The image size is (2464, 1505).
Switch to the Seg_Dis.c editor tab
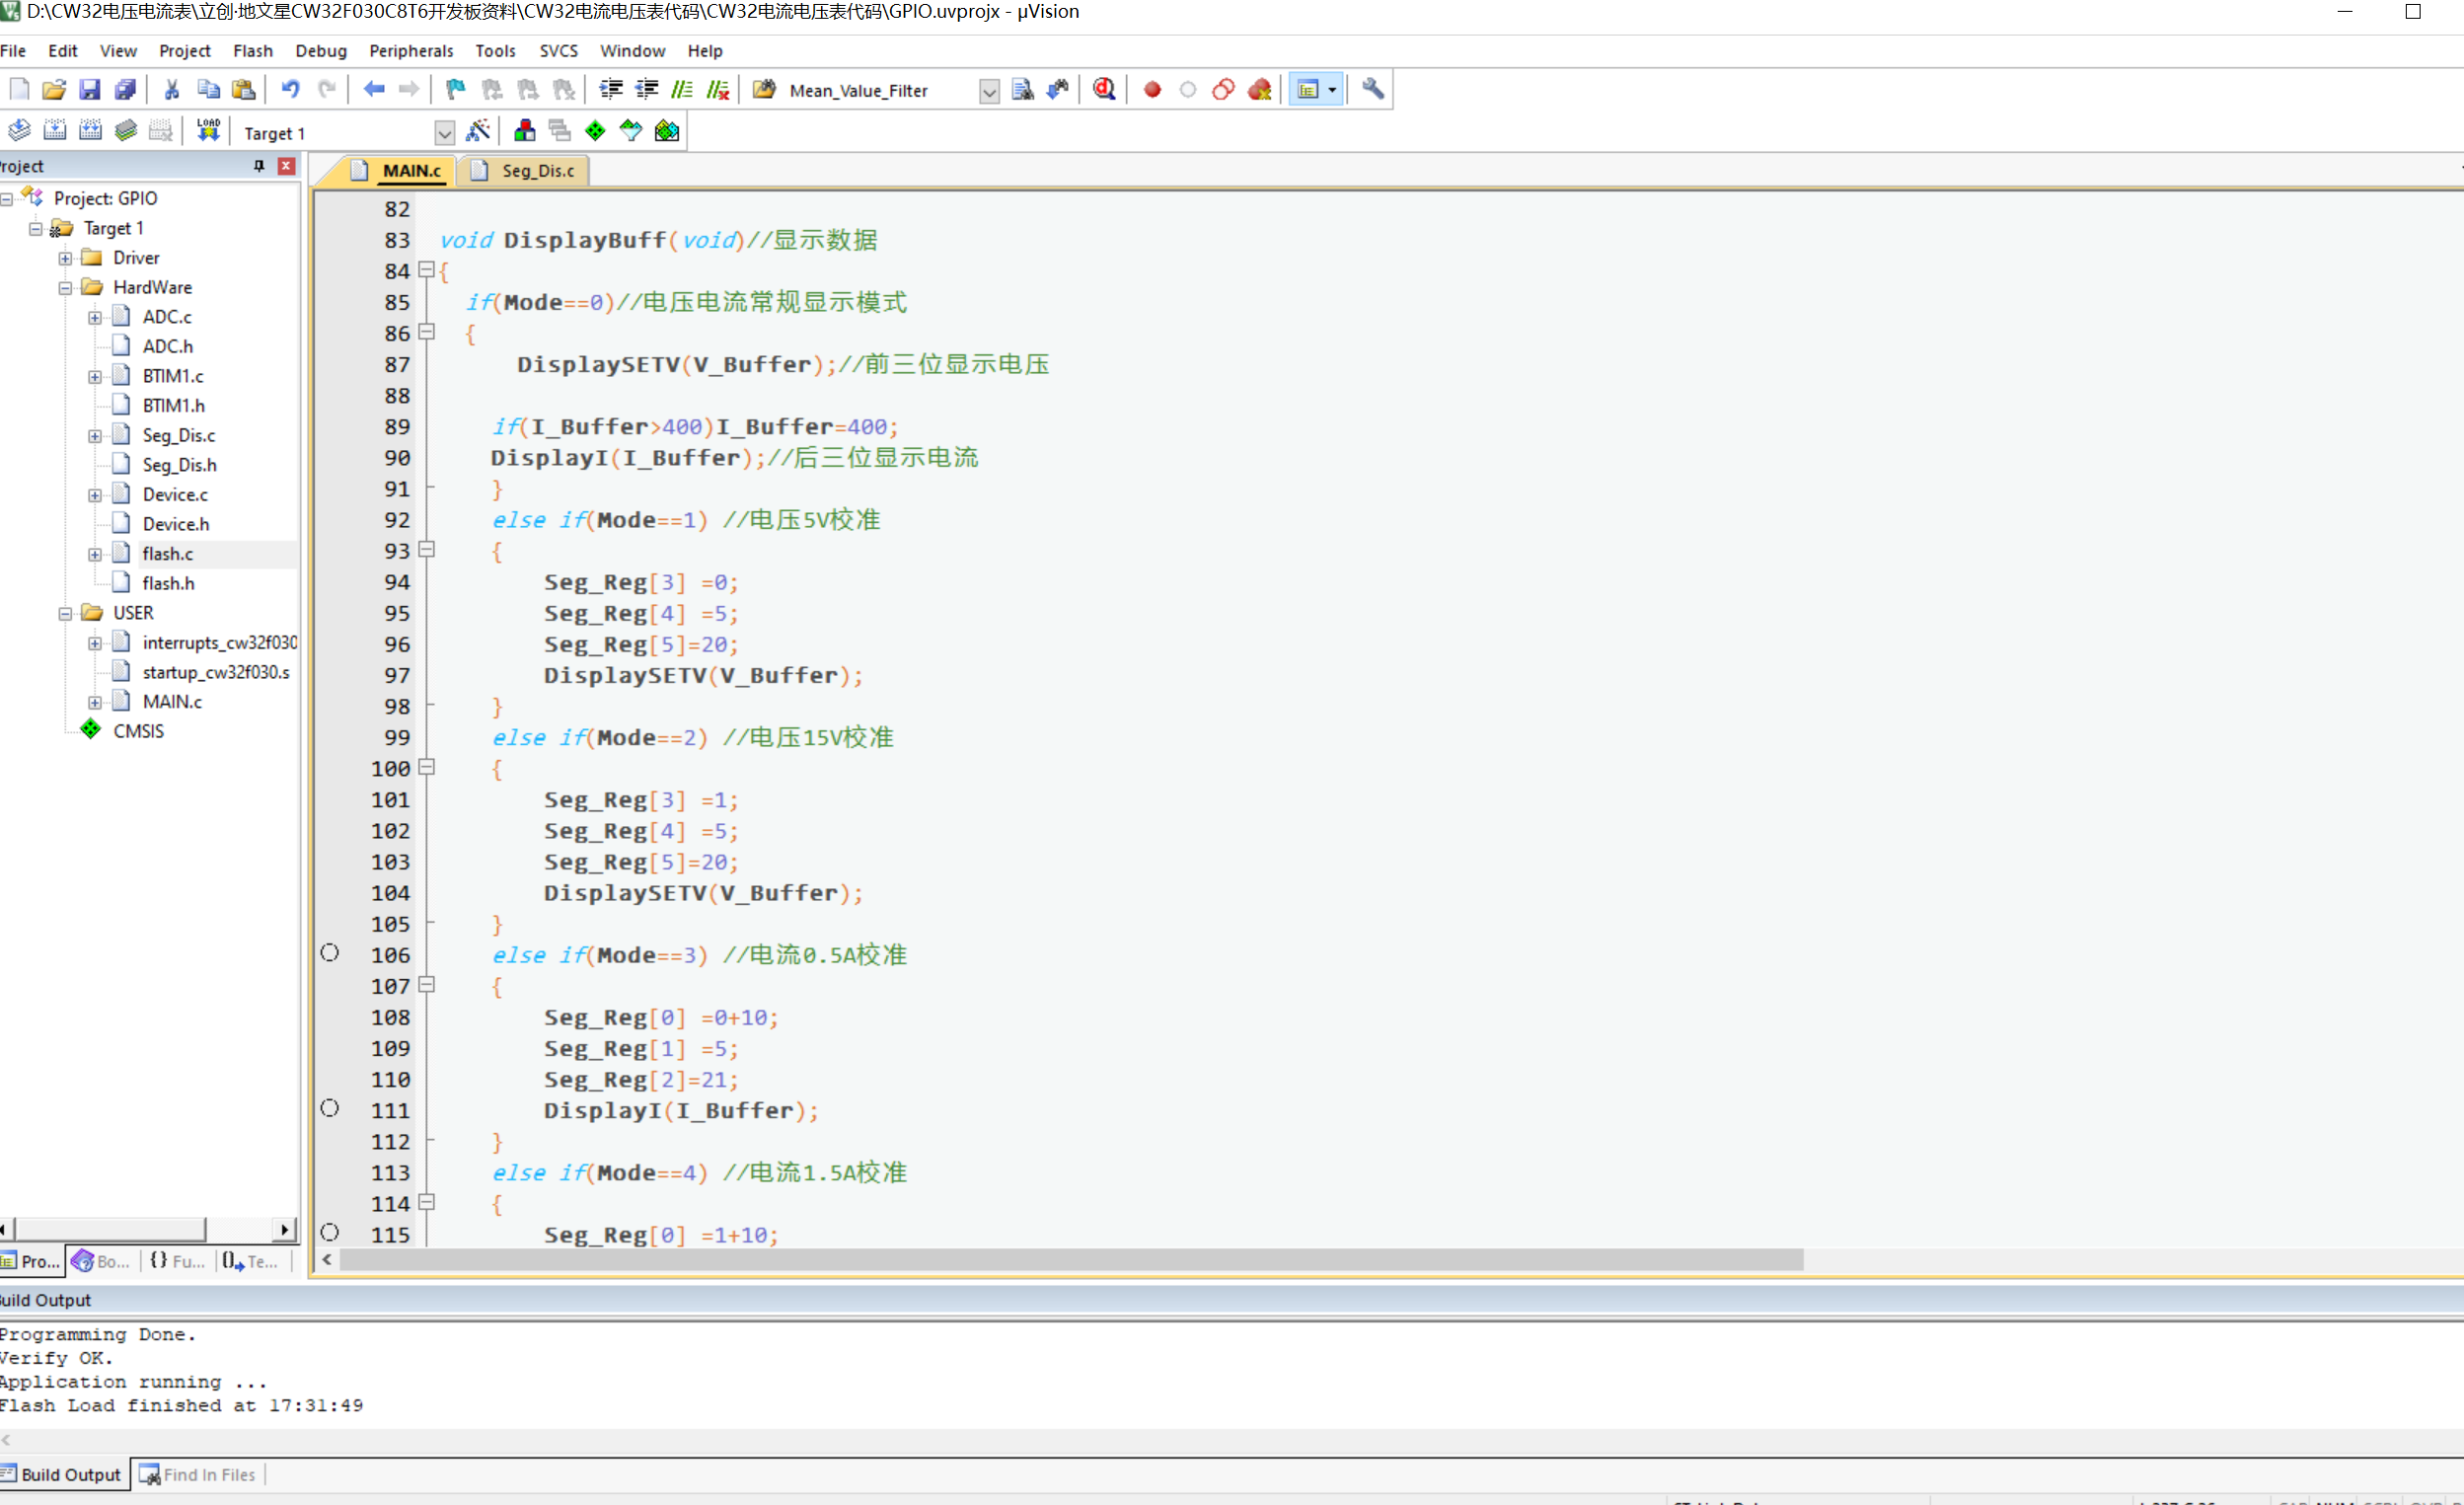click(x=537, y=171)
